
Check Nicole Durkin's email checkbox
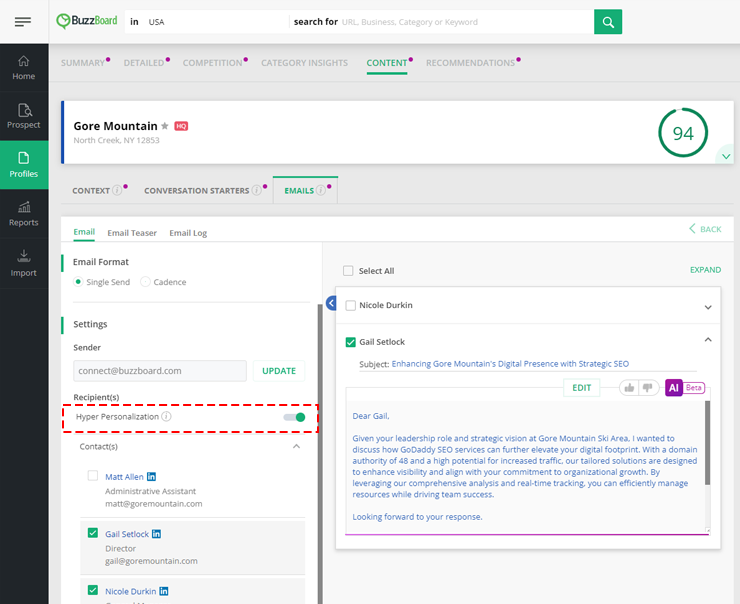(351, 305)
